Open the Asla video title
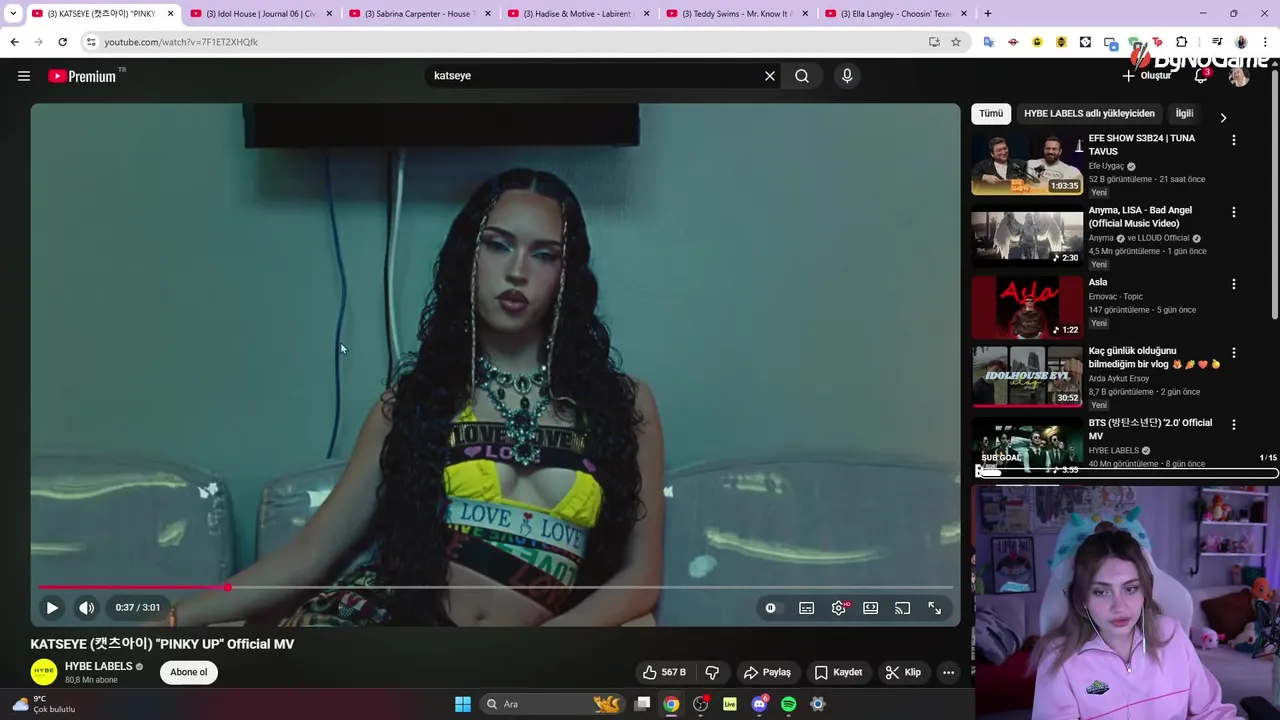The image size is (1280, 720). click(x=1098, y=282)
